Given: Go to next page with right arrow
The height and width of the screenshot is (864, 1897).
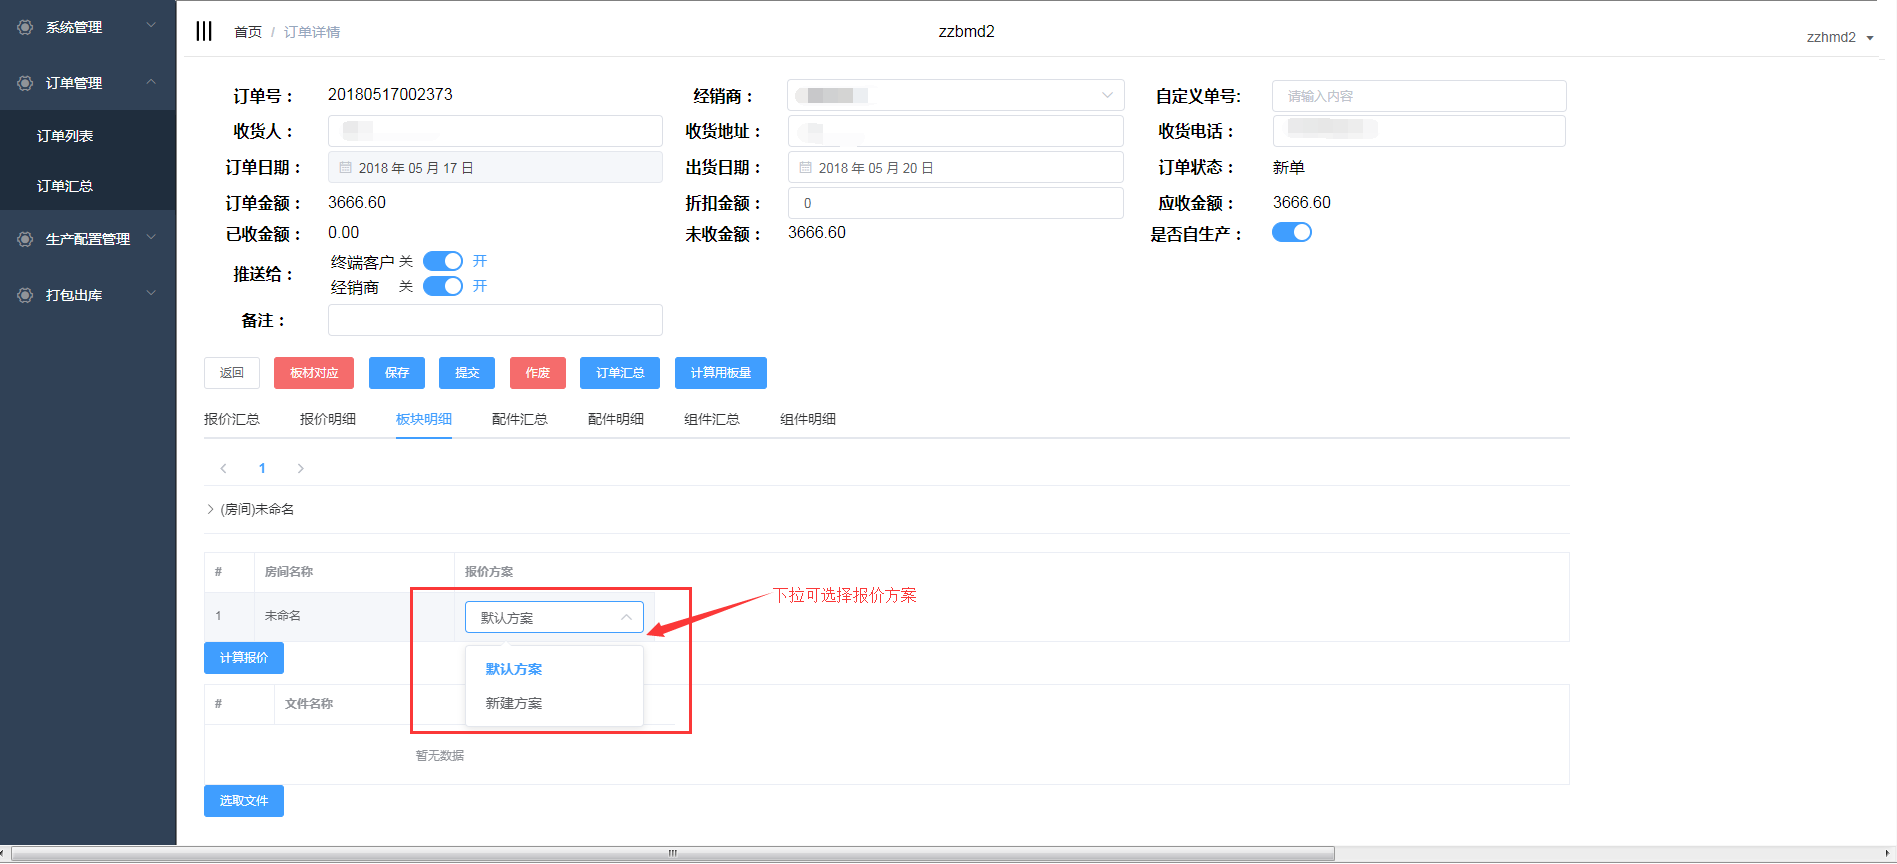Looking at the screenshot, I should point(300,468).
